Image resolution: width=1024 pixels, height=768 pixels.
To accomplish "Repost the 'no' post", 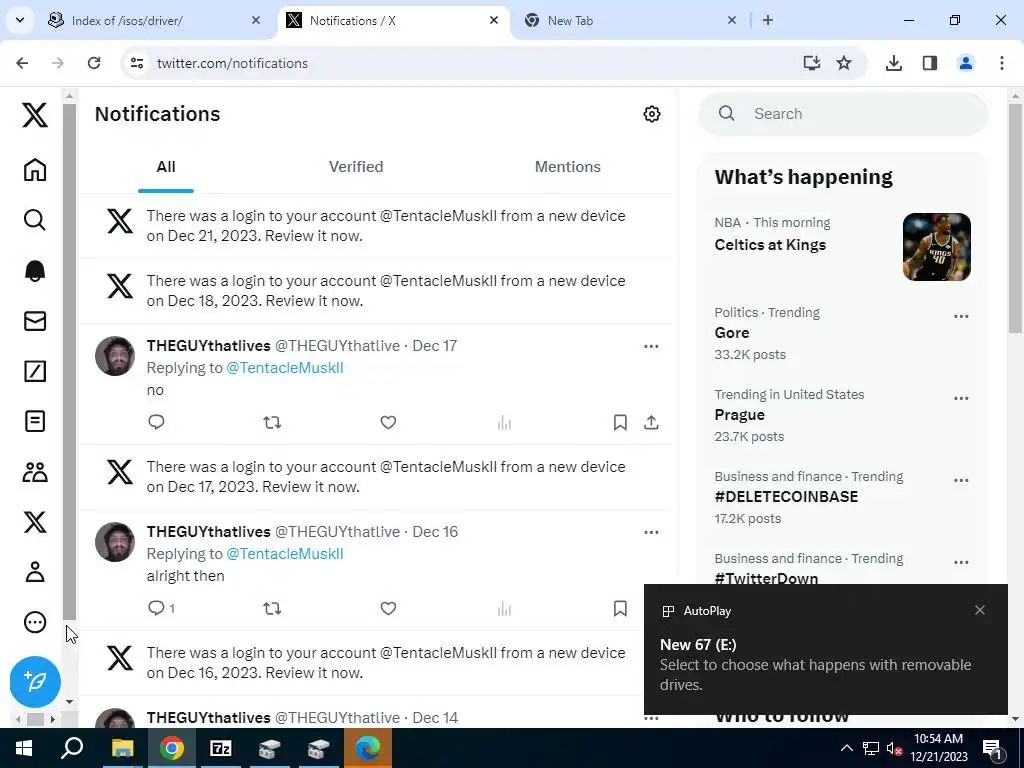I will tap(272, 423).
